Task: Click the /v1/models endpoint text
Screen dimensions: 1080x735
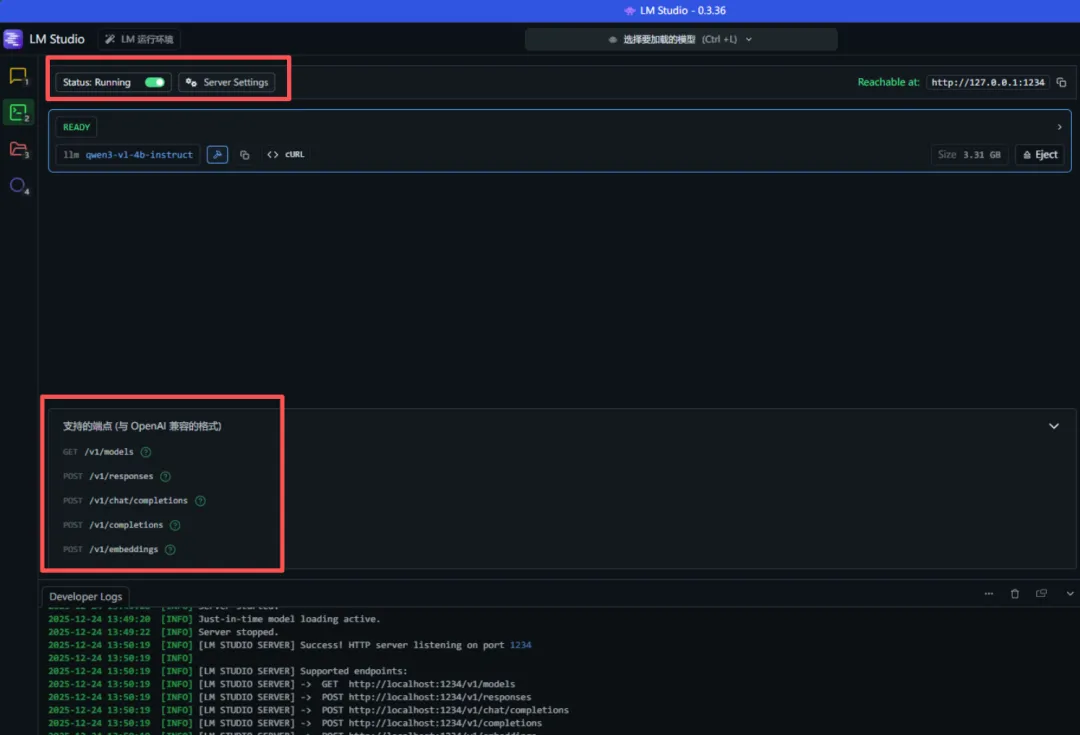Action: 109,452
